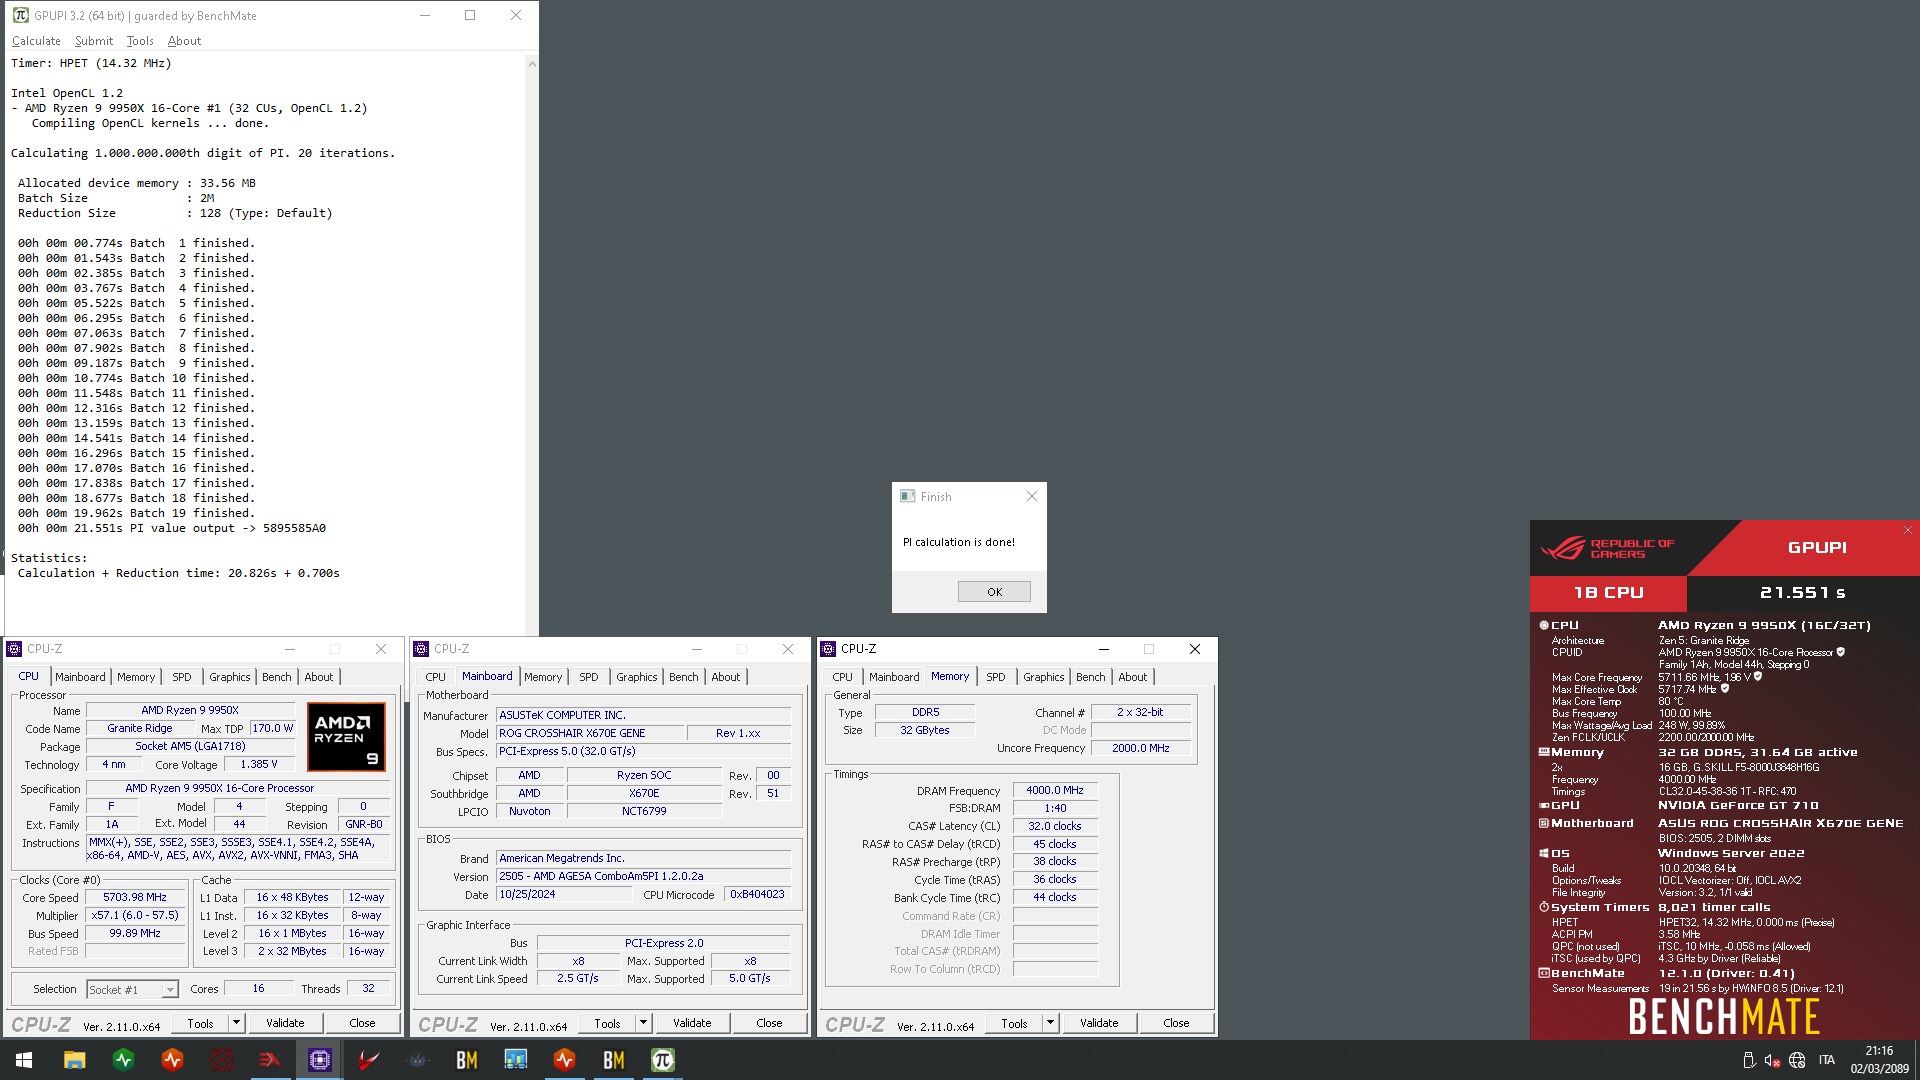
Task: Click the GPUPI scrollbar up arrow
Action: click(532, 64)
